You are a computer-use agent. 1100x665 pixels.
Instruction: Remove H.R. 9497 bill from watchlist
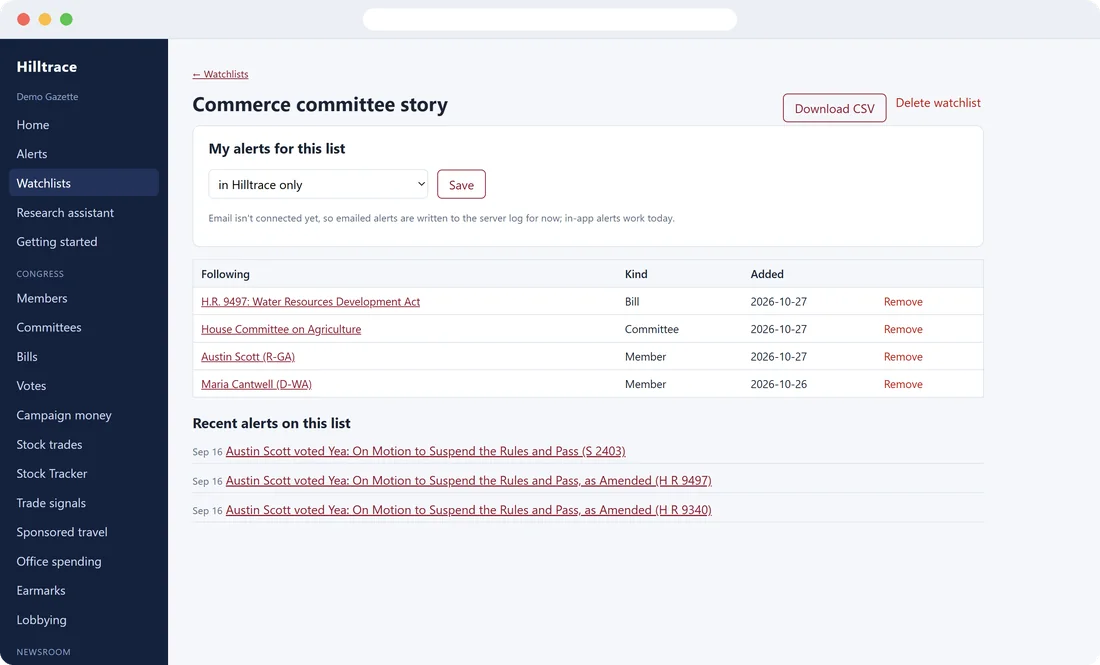903,302
